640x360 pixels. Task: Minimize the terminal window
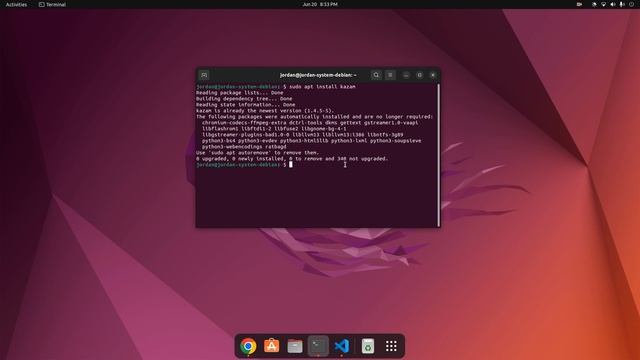point(406,75)
